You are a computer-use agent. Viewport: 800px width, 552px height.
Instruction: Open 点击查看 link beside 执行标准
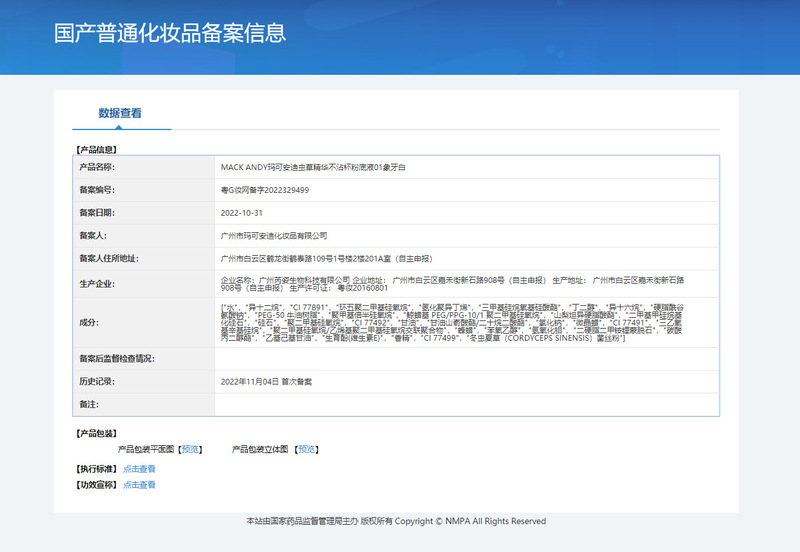click(x=139, y=469)
